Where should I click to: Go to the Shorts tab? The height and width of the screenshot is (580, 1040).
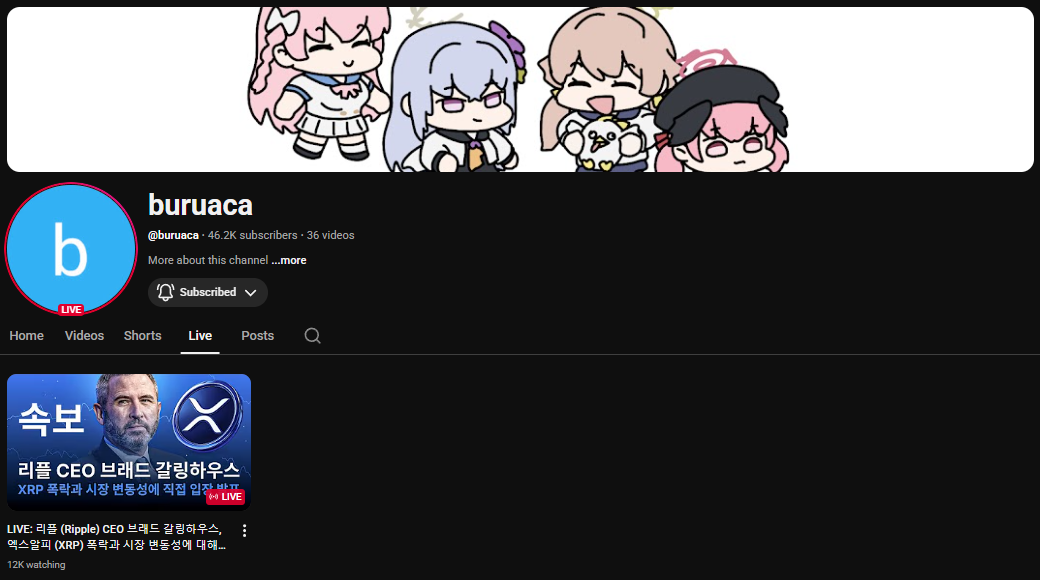[143, 336]
